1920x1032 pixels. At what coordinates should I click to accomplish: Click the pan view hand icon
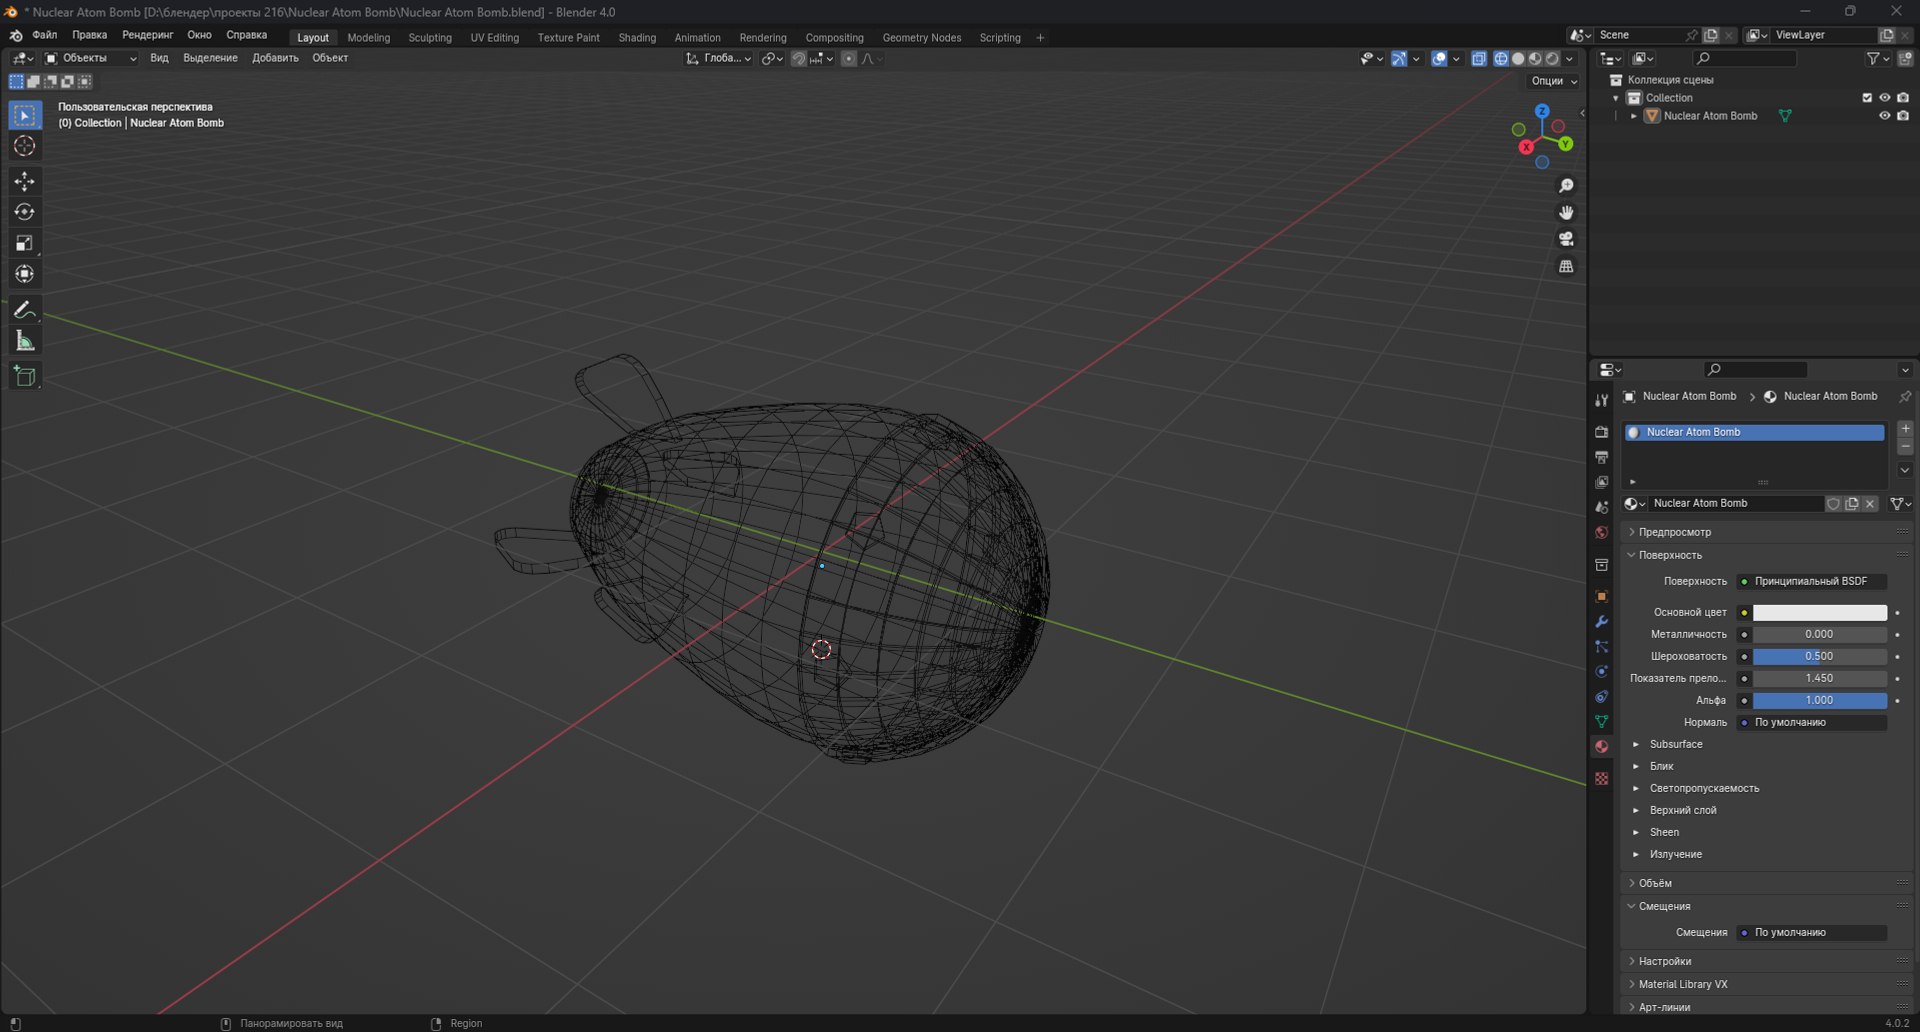pos(1566,213)
